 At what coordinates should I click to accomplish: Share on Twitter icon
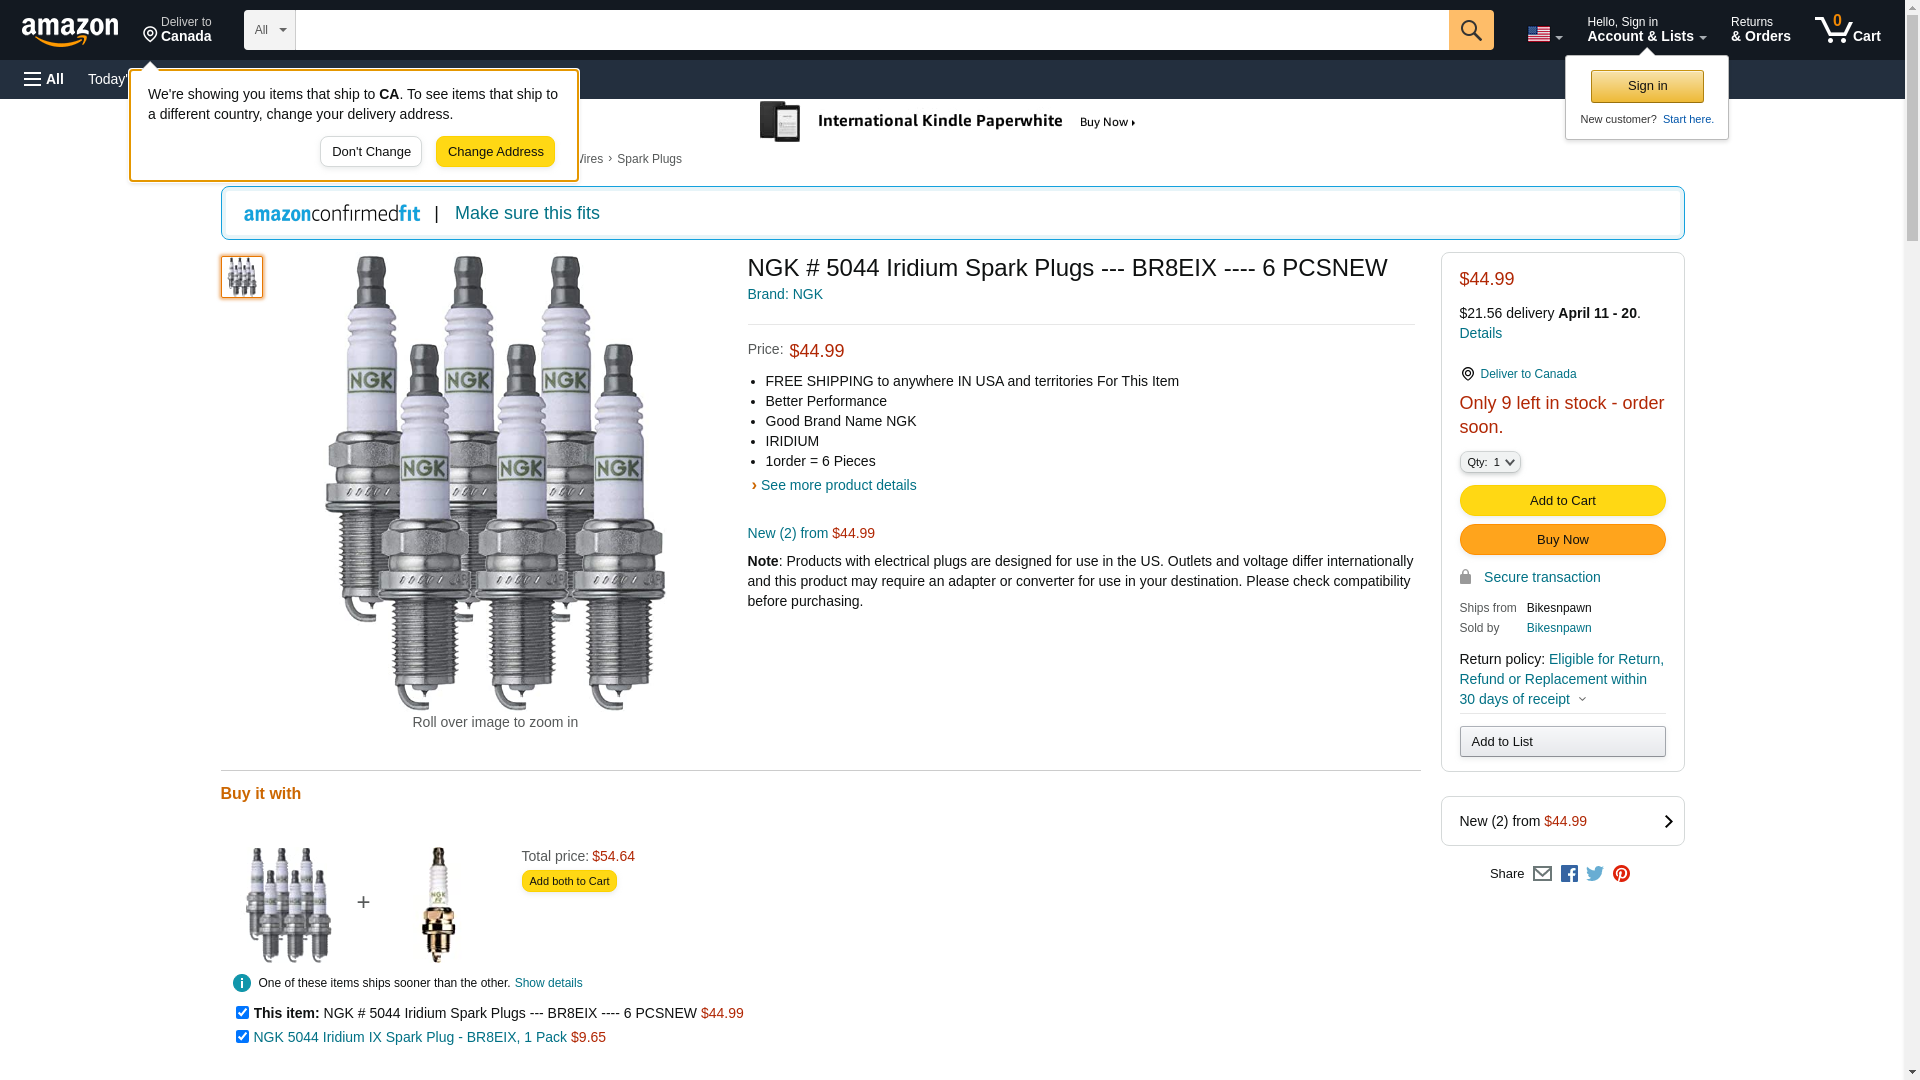tap(1595, 874)
